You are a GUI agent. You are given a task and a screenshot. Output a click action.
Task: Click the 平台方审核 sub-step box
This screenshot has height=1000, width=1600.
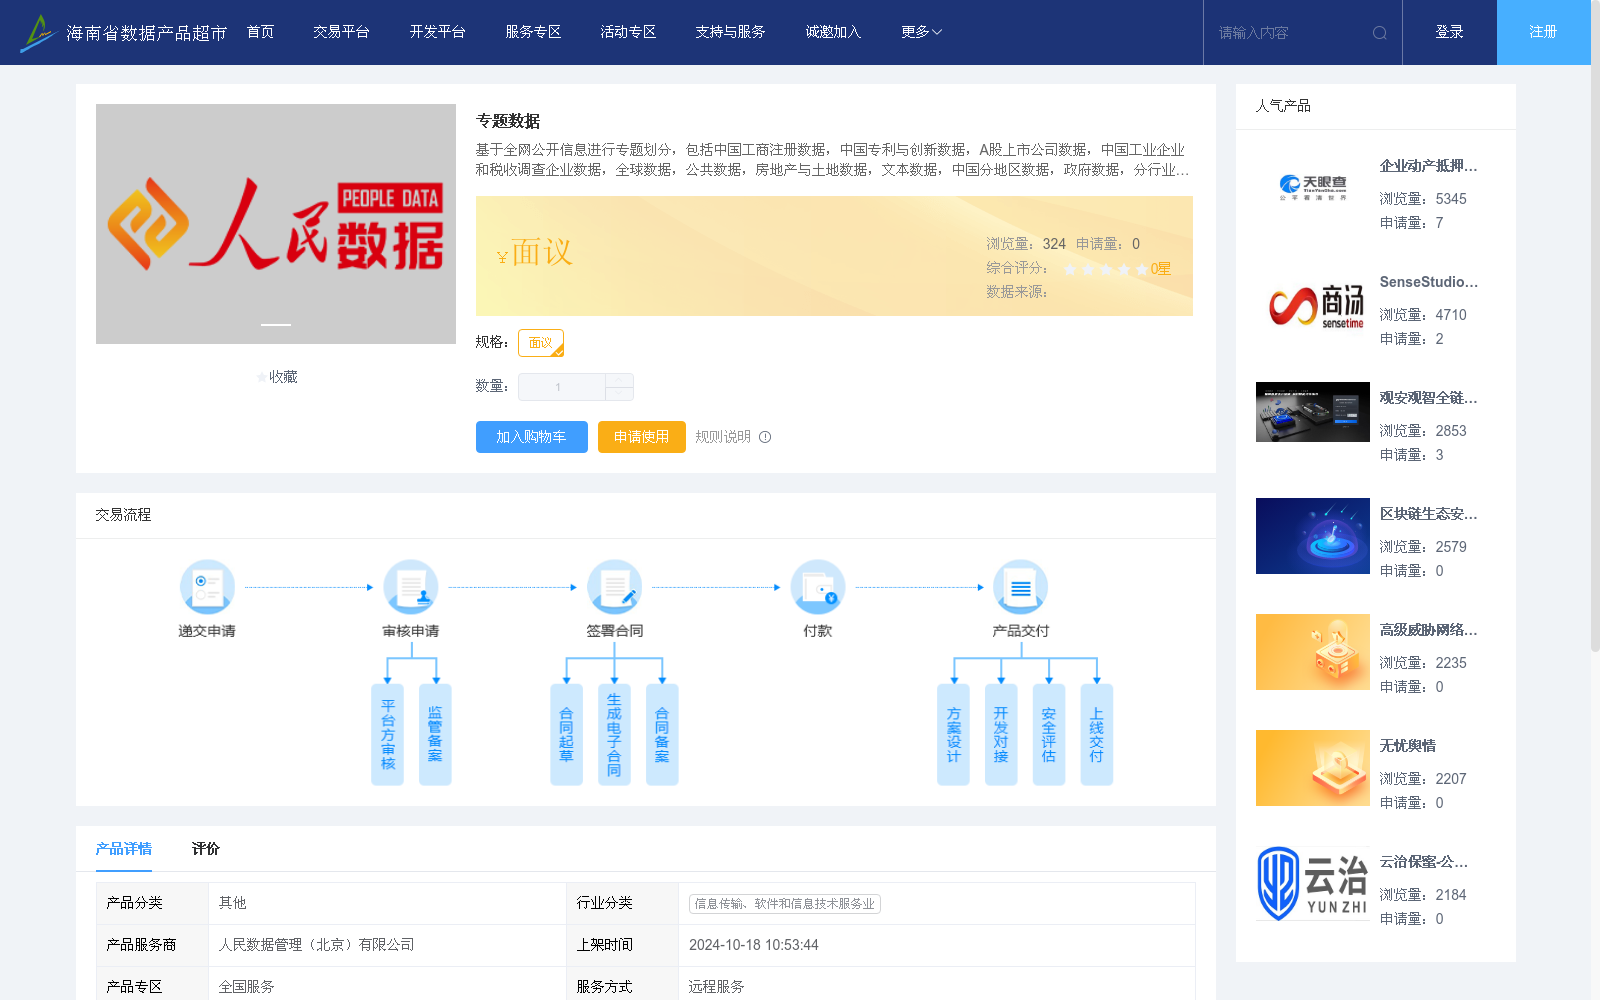(x=387, y=735)
